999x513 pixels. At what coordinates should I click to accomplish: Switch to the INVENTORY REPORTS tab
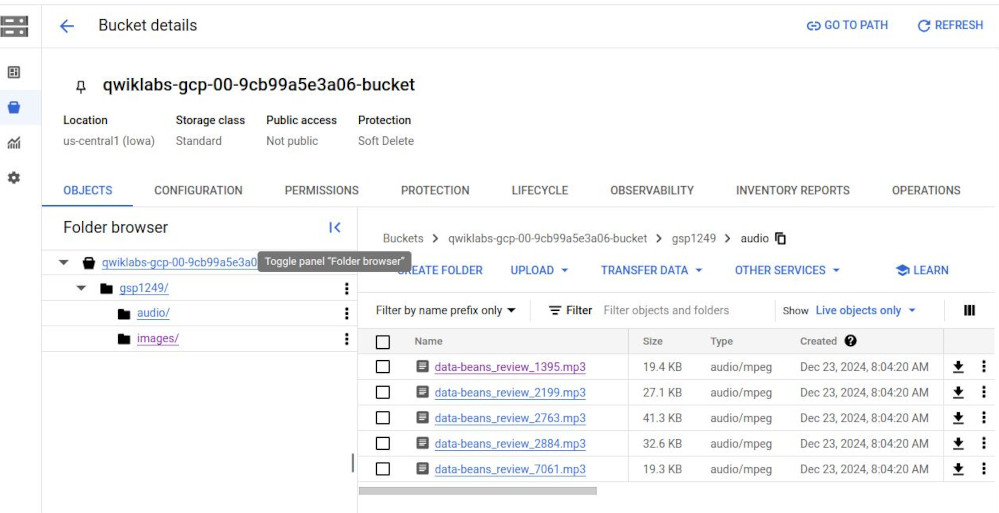[793, 190]
